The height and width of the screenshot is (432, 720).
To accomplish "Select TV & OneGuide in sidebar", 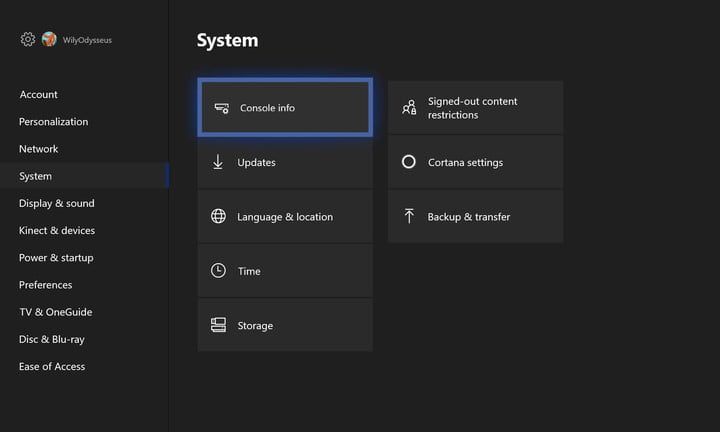I will pyautogui.click(x=56, y=312).
